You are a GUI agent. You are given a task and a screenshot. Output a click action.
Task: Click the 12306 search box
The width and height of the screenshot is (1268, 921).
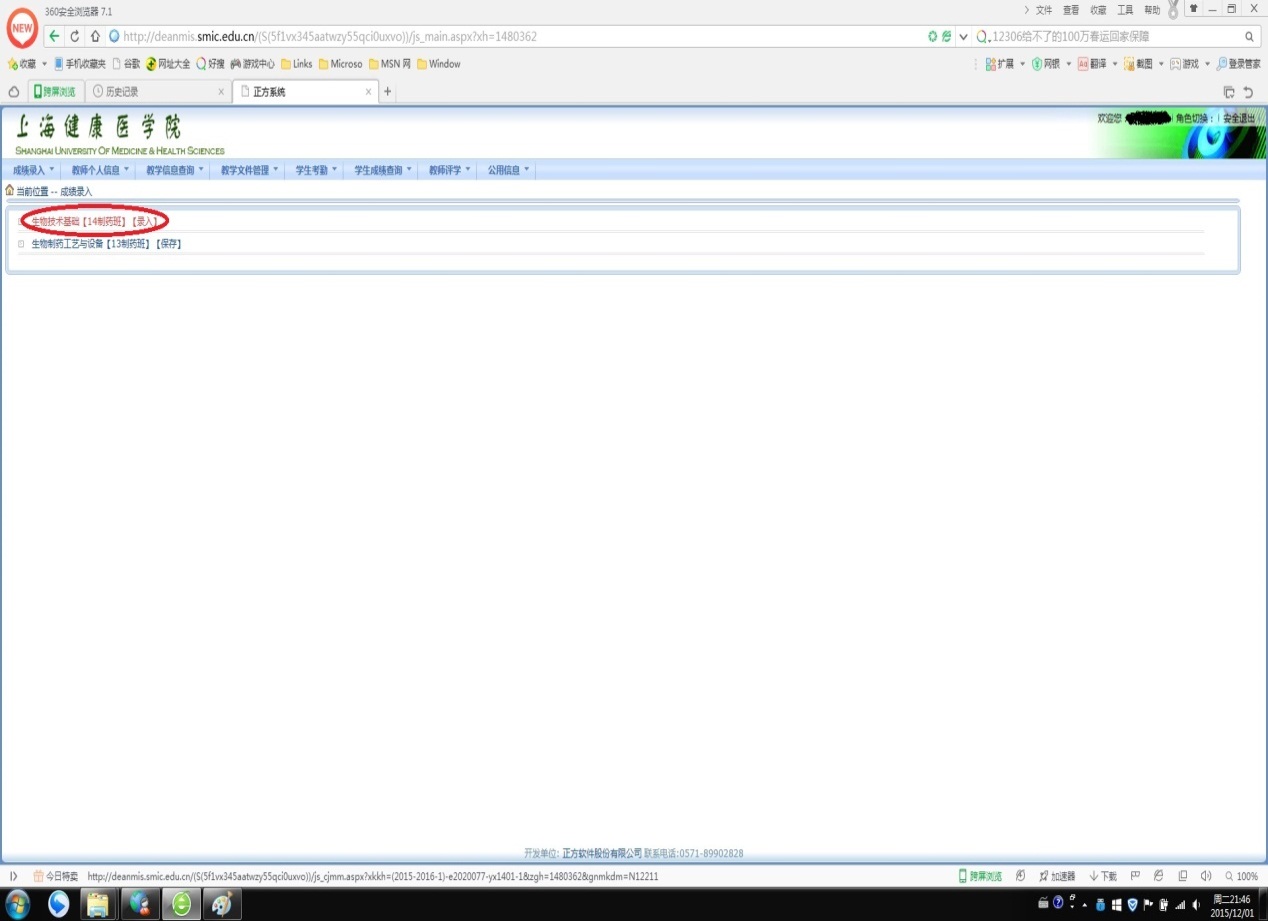1115,36
